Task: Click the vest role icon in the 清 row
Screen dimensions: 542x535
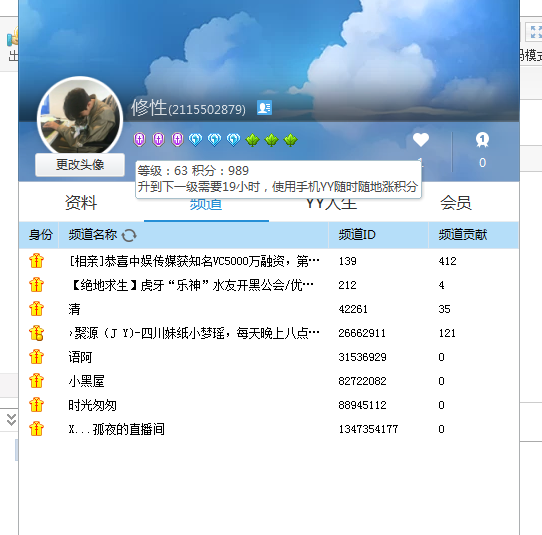Action: click(36, 309)
